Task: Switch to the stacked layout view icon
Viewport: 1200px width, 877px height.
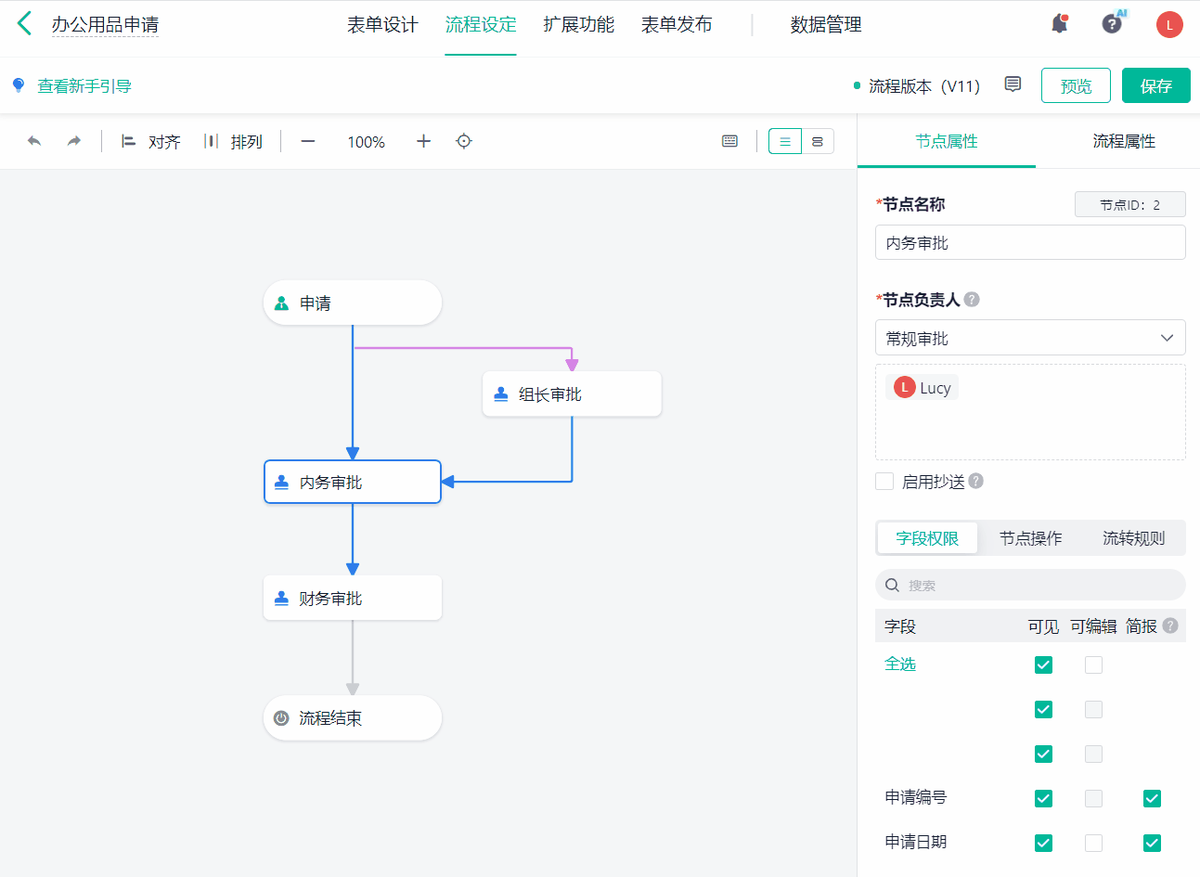Action: tap(817, 142)
